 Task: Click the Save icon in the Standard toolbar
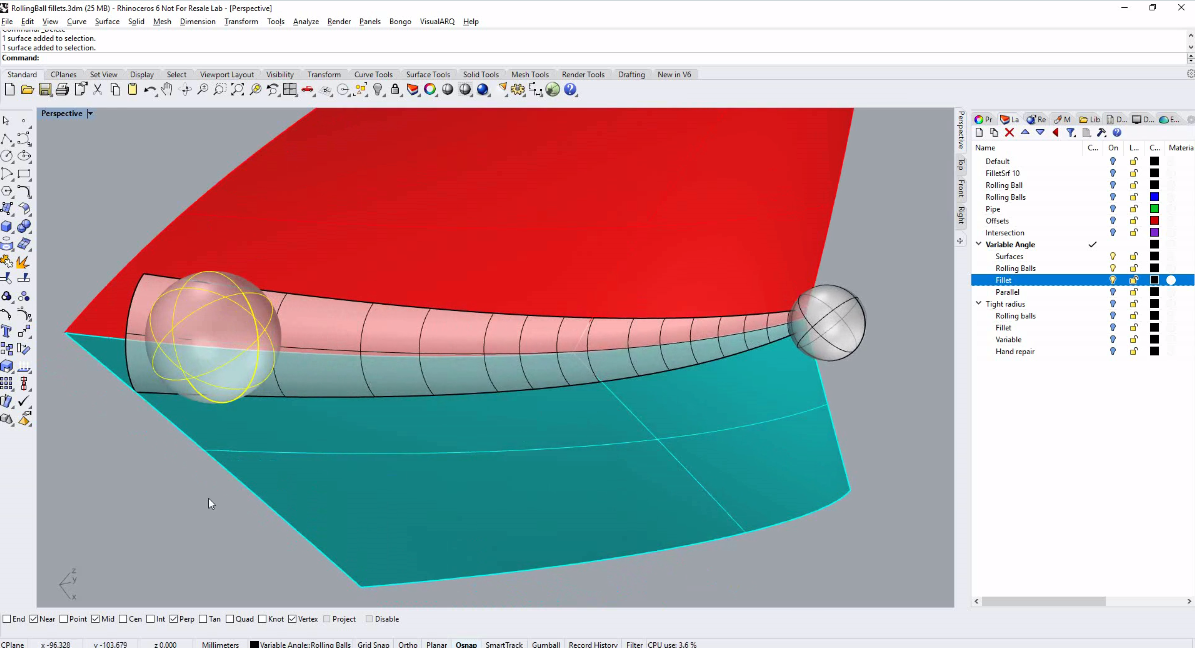(45, 89)
